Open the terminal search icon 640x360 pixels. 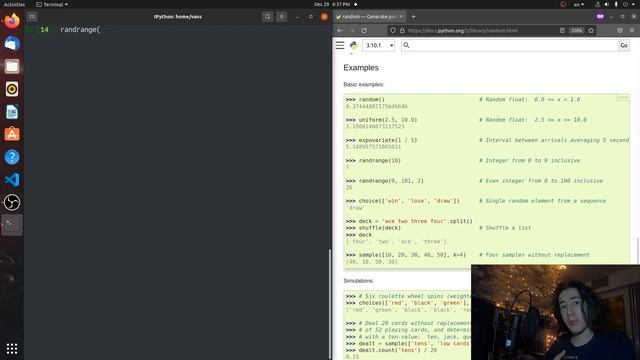click(267, 17)
